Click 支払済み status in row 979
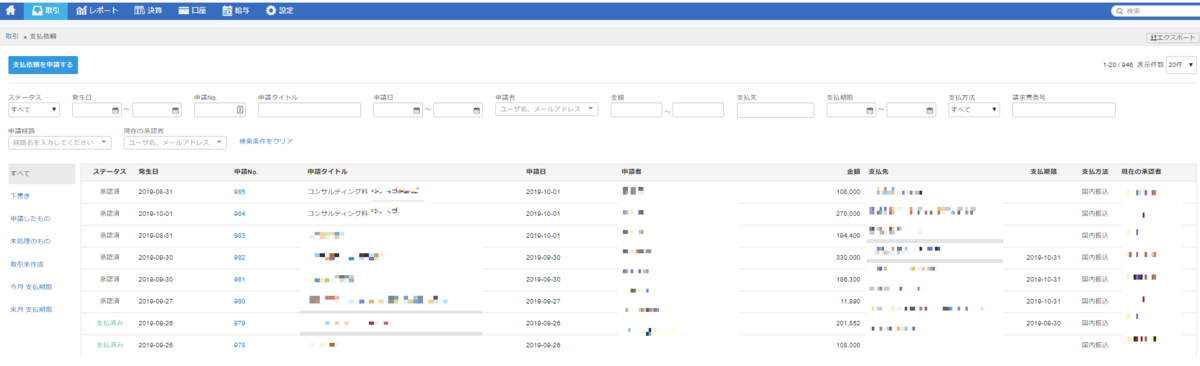 (x=109, y=323)
